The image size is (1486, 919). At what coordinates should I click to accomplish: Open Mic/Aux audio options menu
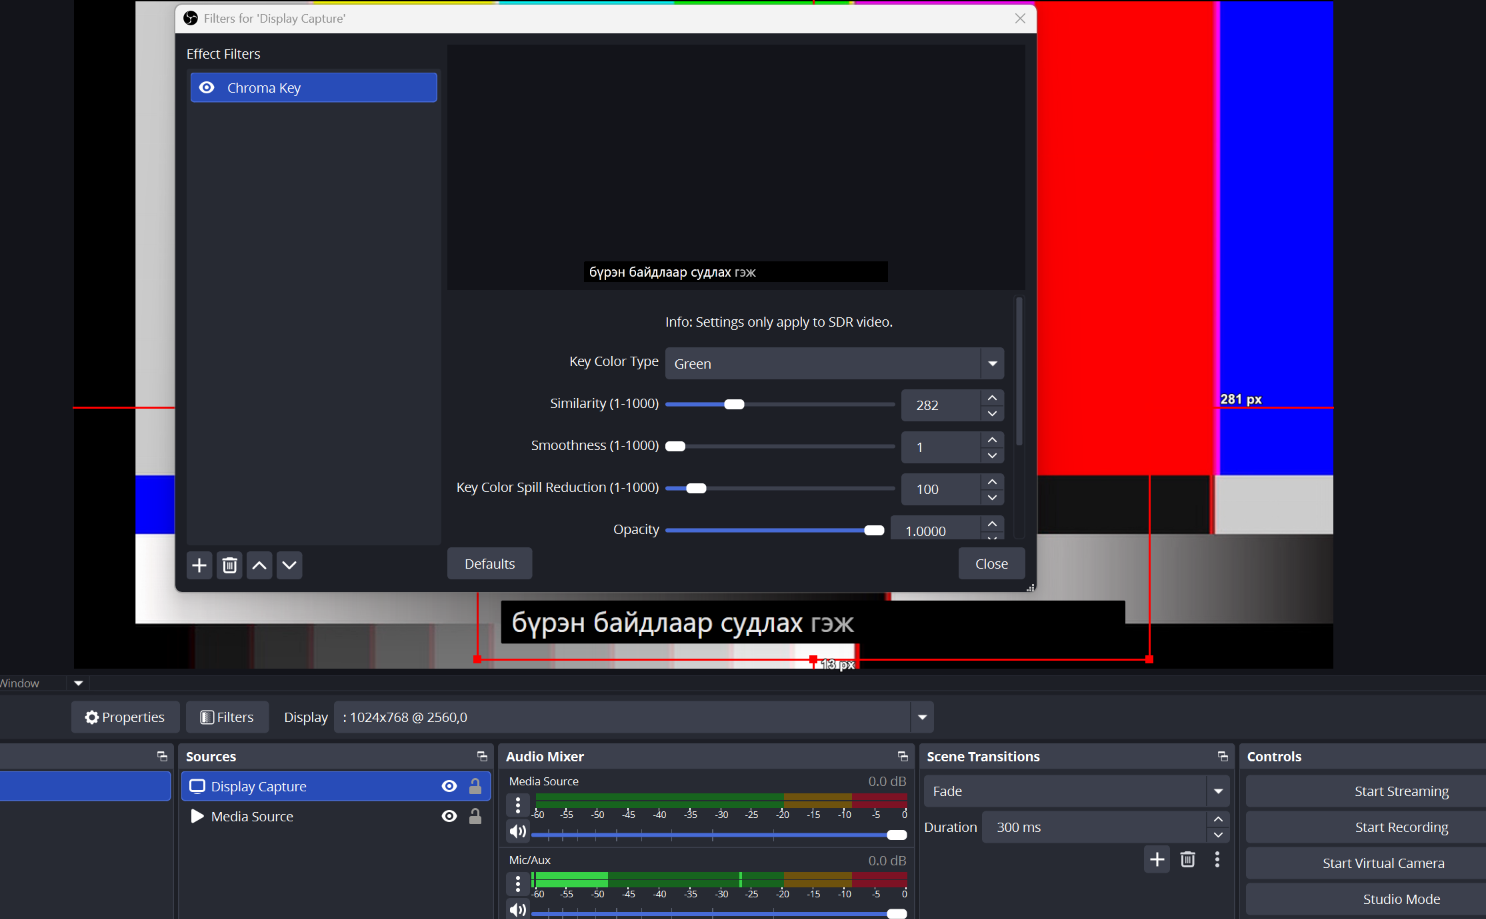(518, 883)
